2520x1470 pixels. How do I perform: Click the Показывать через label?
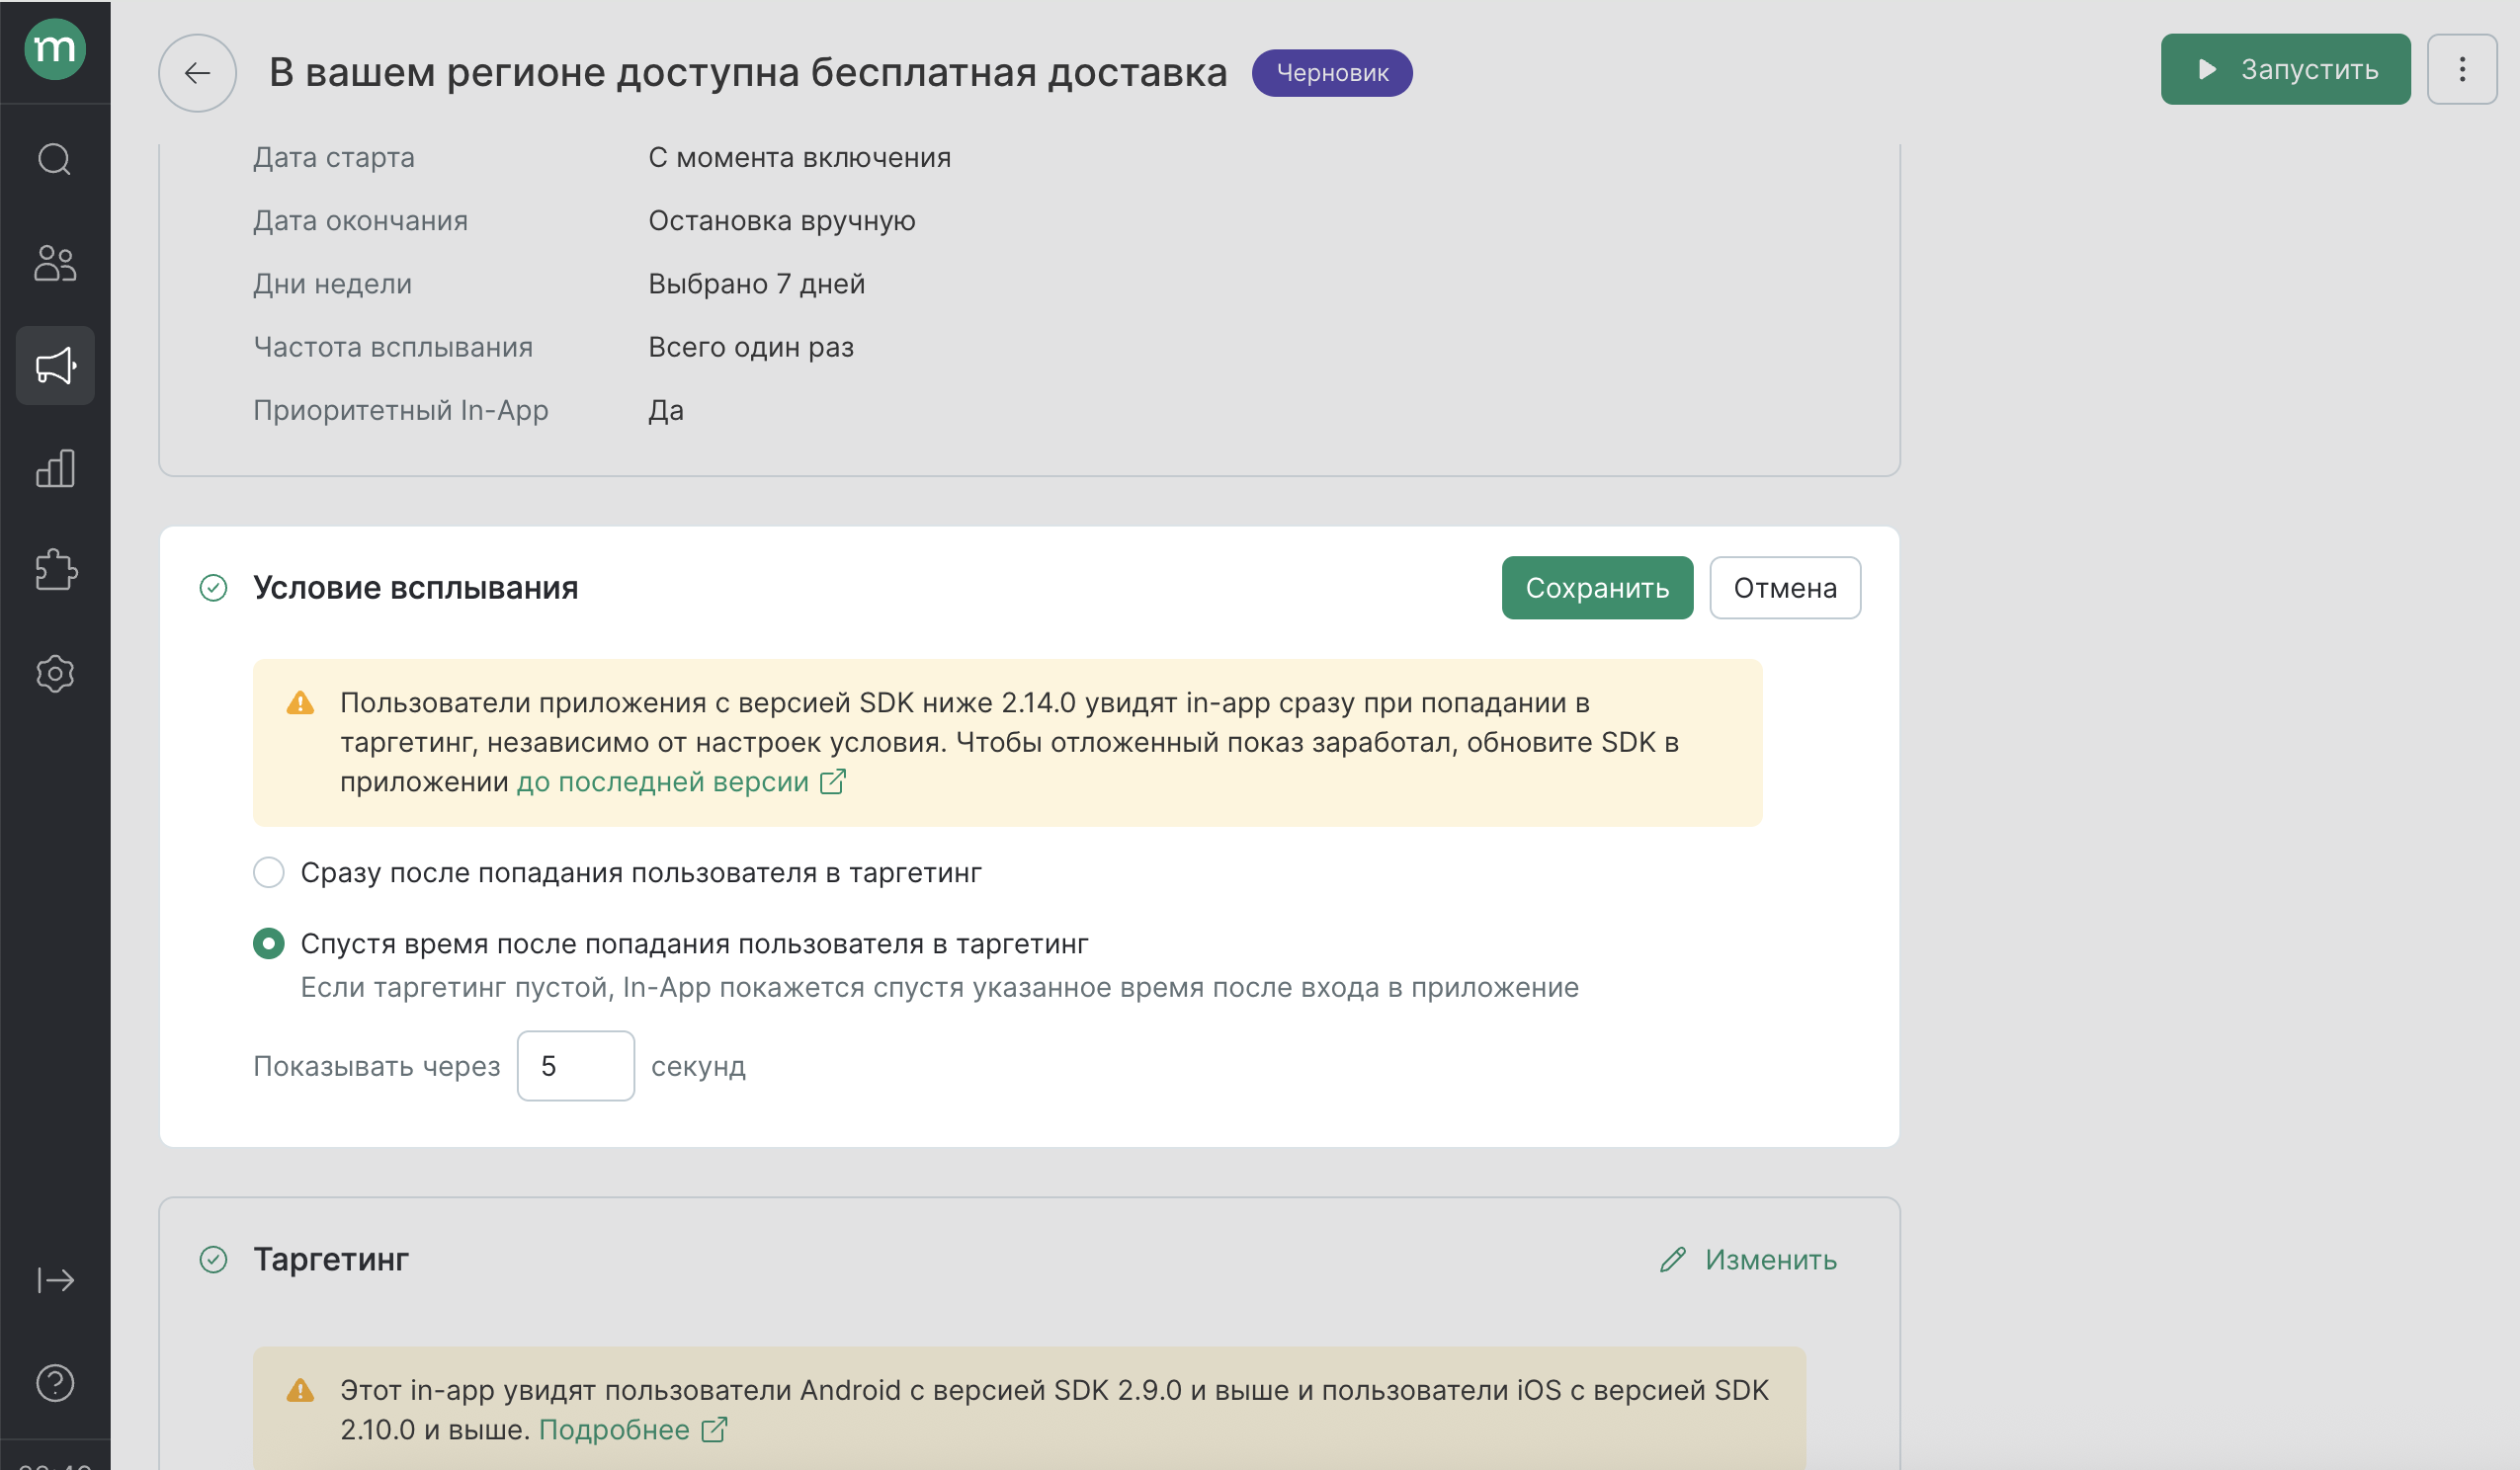coord(377,1066)
